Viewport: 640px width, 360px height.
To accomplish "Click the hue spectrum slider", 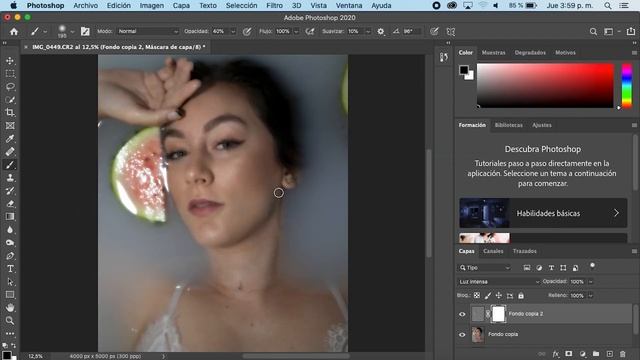I will click(x=627, y=86).
